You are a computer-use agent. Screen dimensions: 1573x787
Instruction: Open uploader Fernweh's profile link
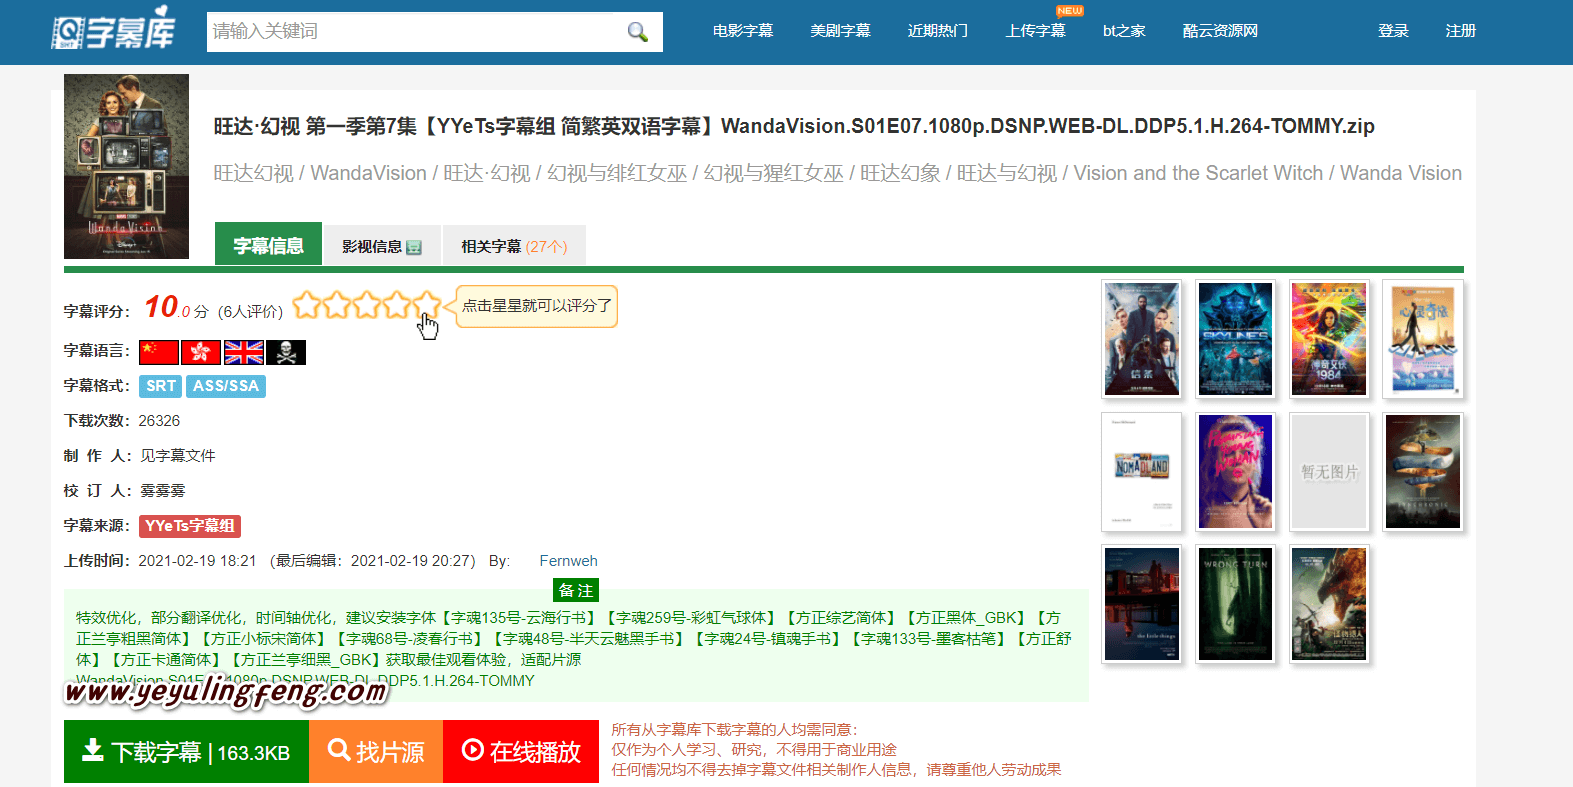click(568, 561)
